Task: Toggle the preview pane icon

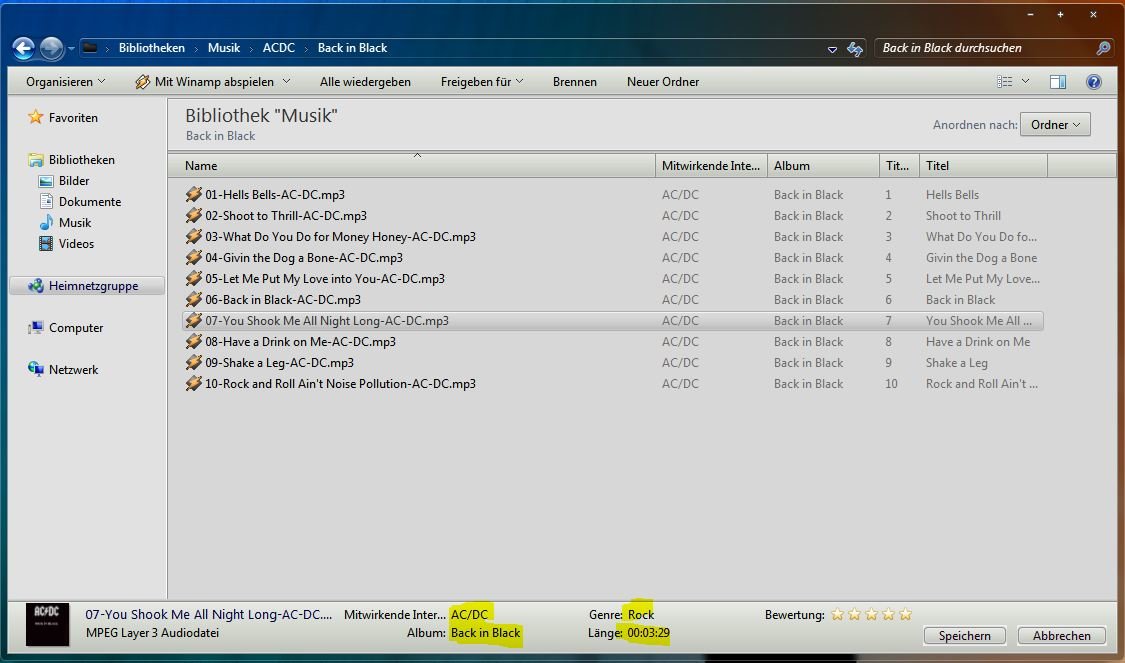Action: pyautogui.click(x=1058, y=82)
